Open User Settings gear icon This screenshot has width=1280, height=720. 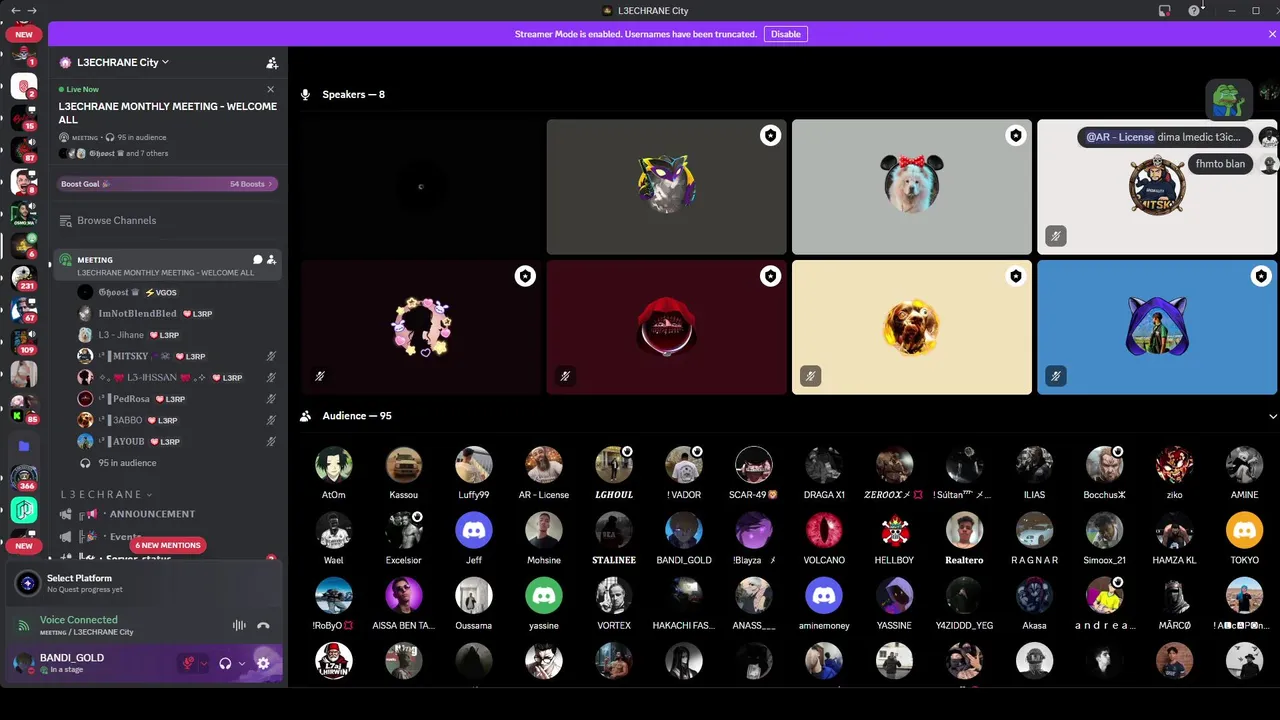263,663
